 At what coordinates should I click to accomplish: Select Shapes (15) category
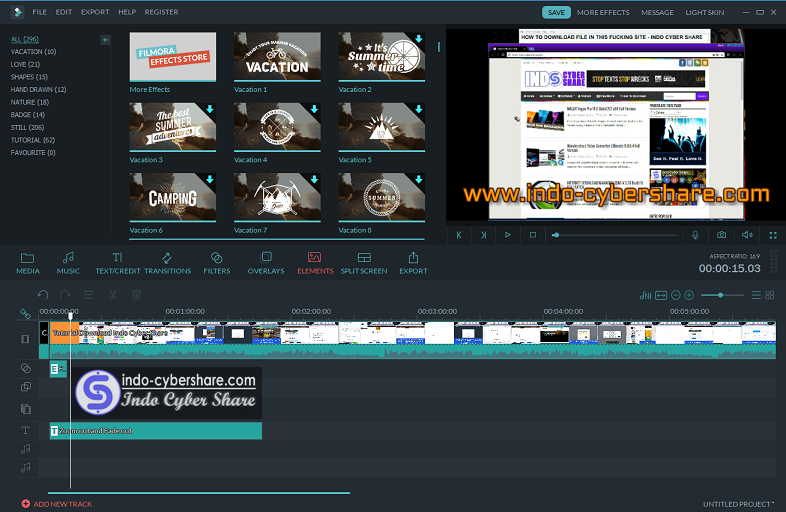[x=29, y=77]
